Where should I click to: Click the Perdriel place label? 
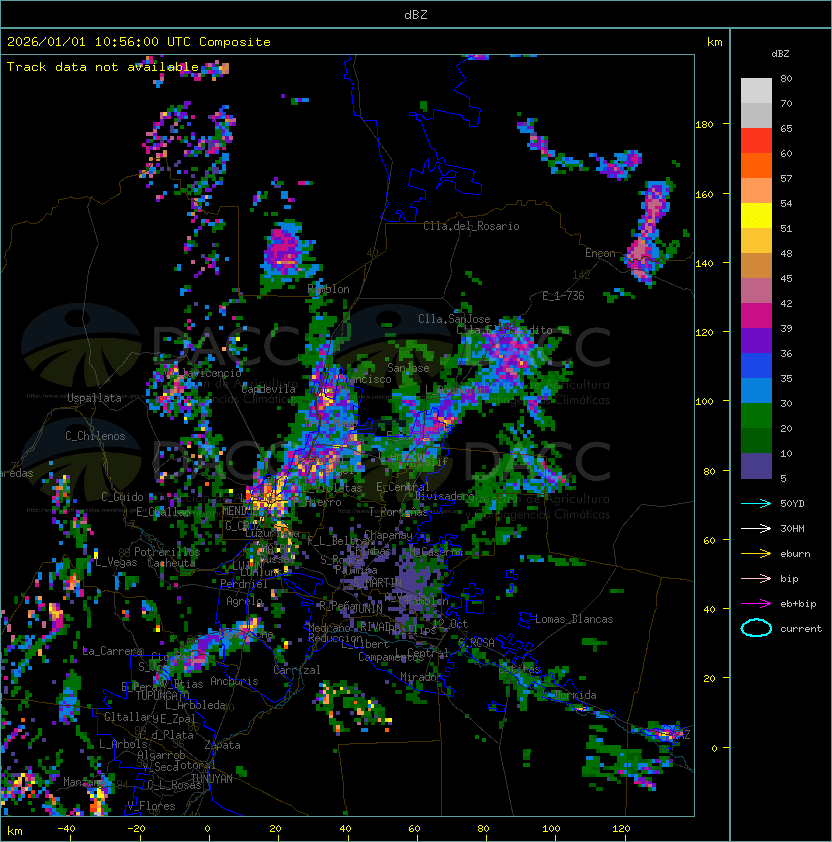(244, 584)
